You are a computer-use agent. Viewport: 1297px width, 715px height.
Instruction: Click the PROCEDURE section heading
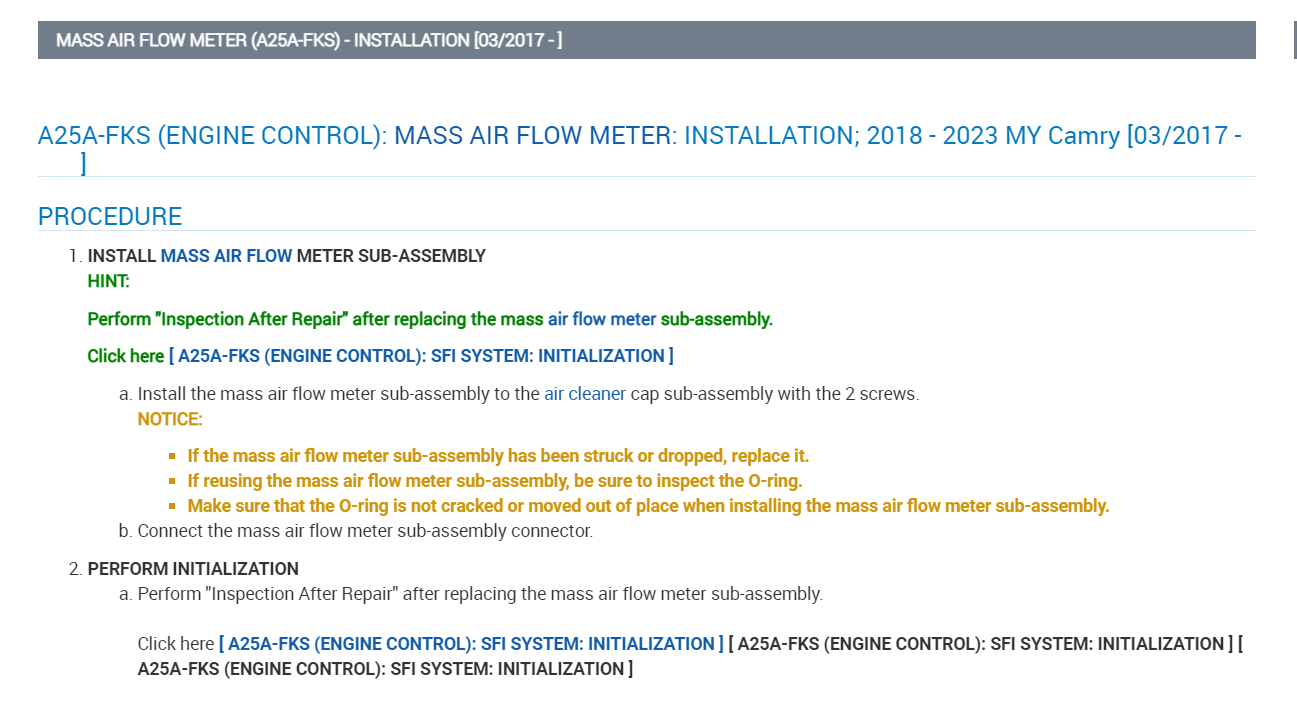coord(110,217)
